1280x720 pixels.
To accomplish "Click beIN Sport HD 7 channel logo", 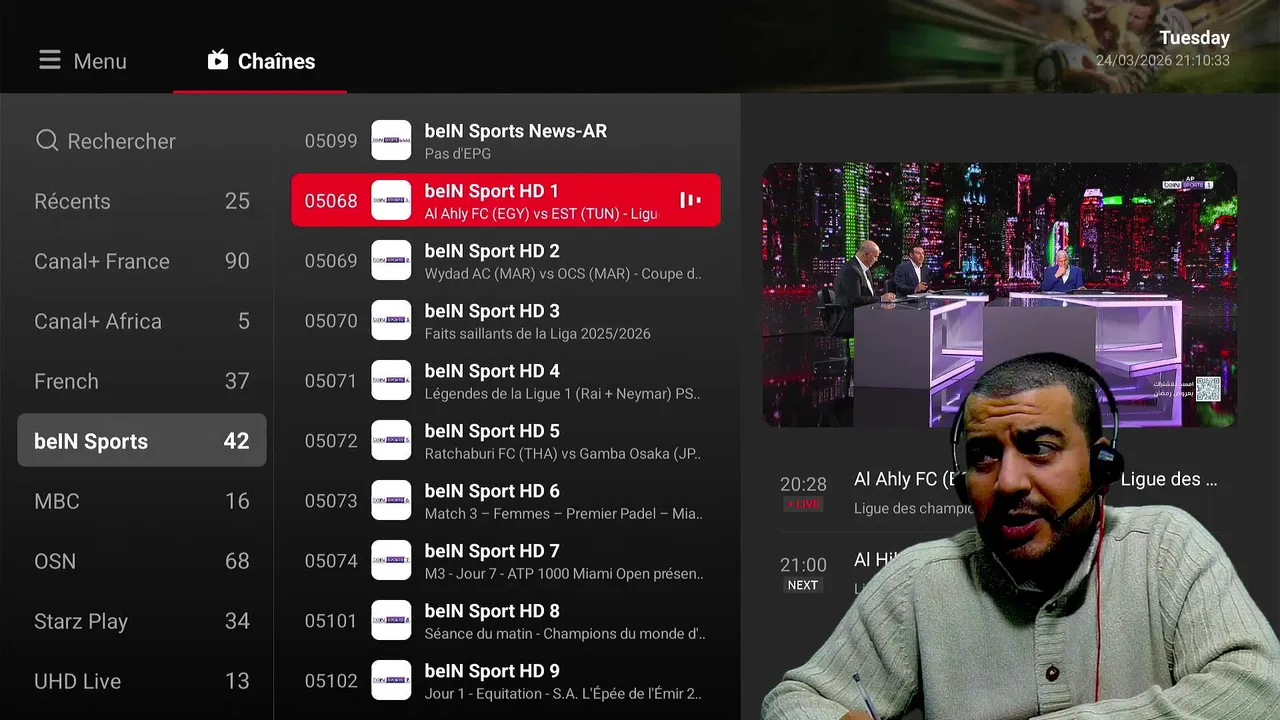I will pos(391,560).
